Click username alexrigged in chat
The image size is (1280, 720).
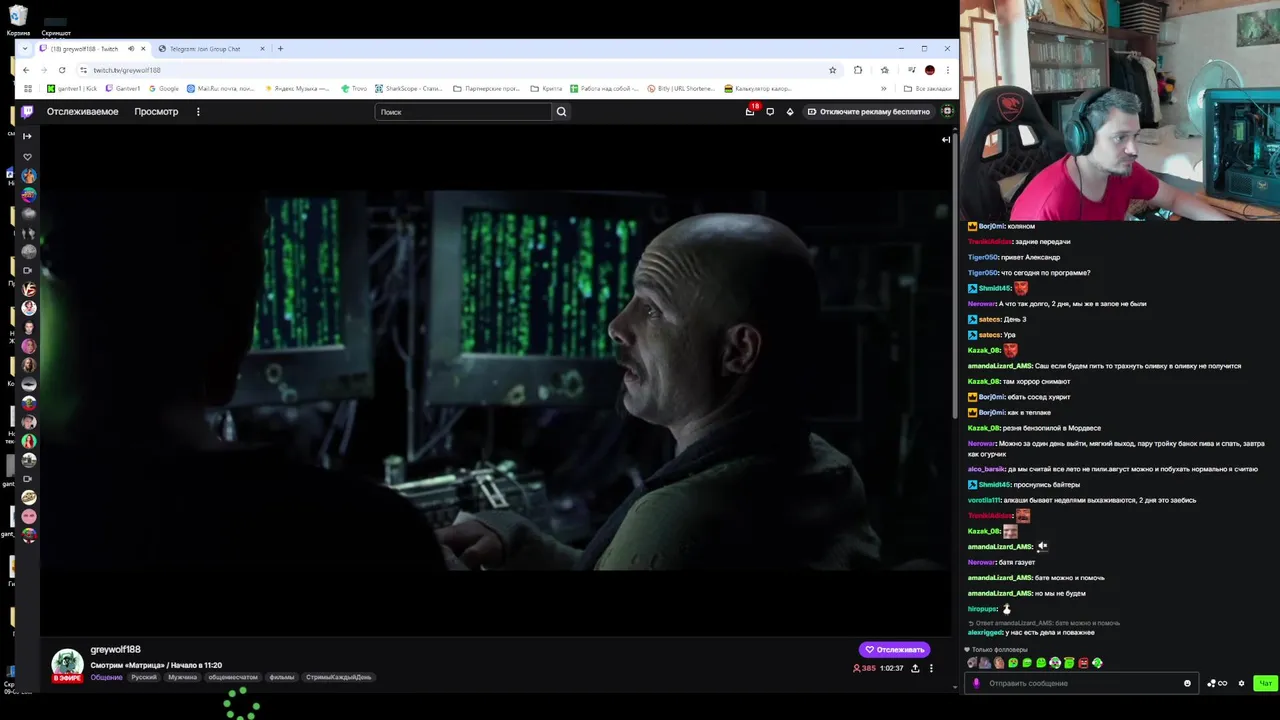pos(985,633)
